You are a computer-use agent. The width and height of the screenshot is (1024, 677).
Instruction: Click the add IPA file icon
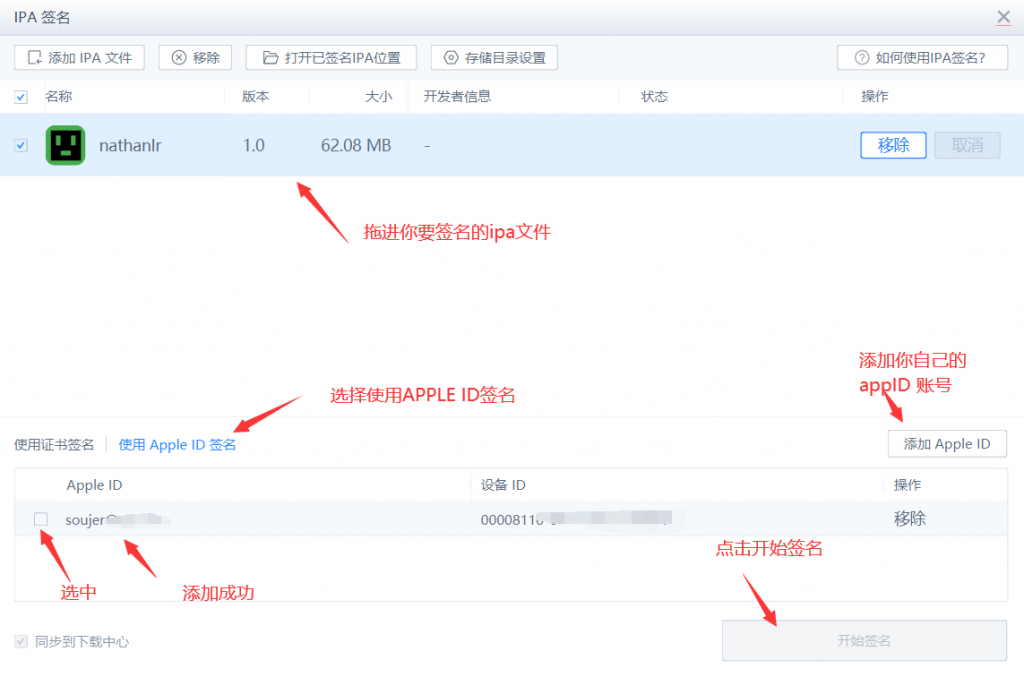[35, 58]
